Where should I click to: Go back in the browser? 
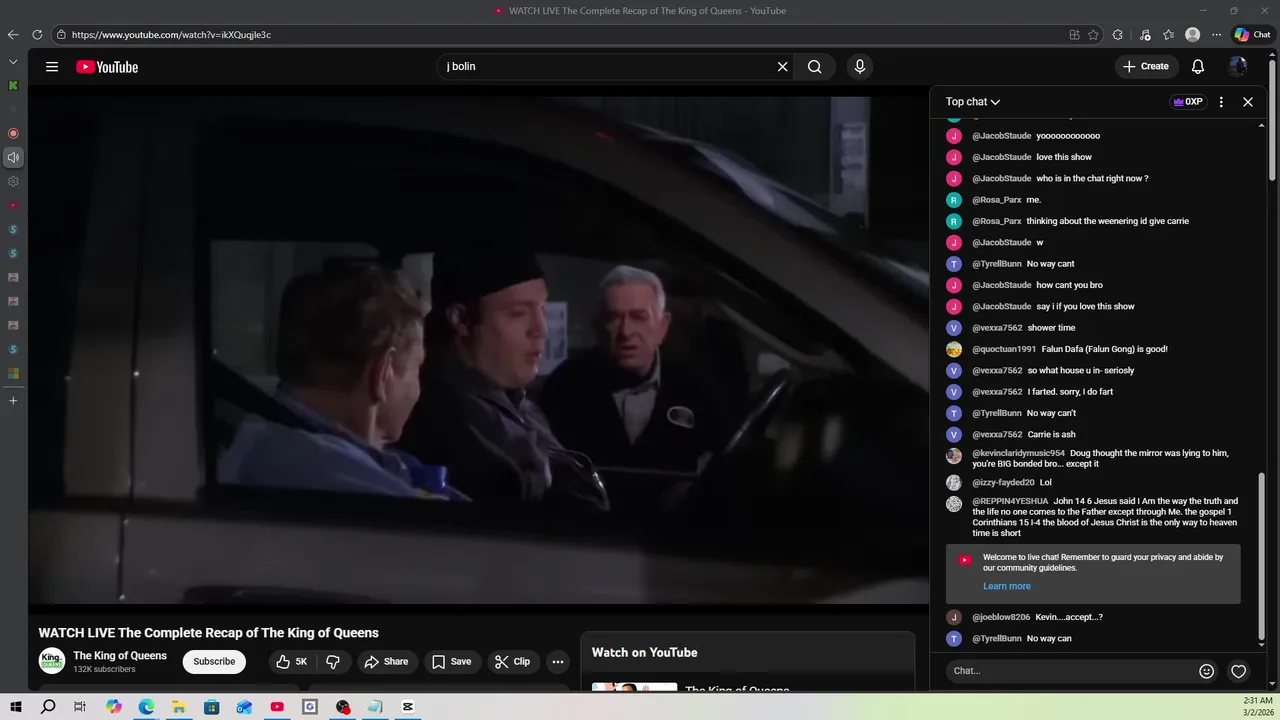[13, 35]
